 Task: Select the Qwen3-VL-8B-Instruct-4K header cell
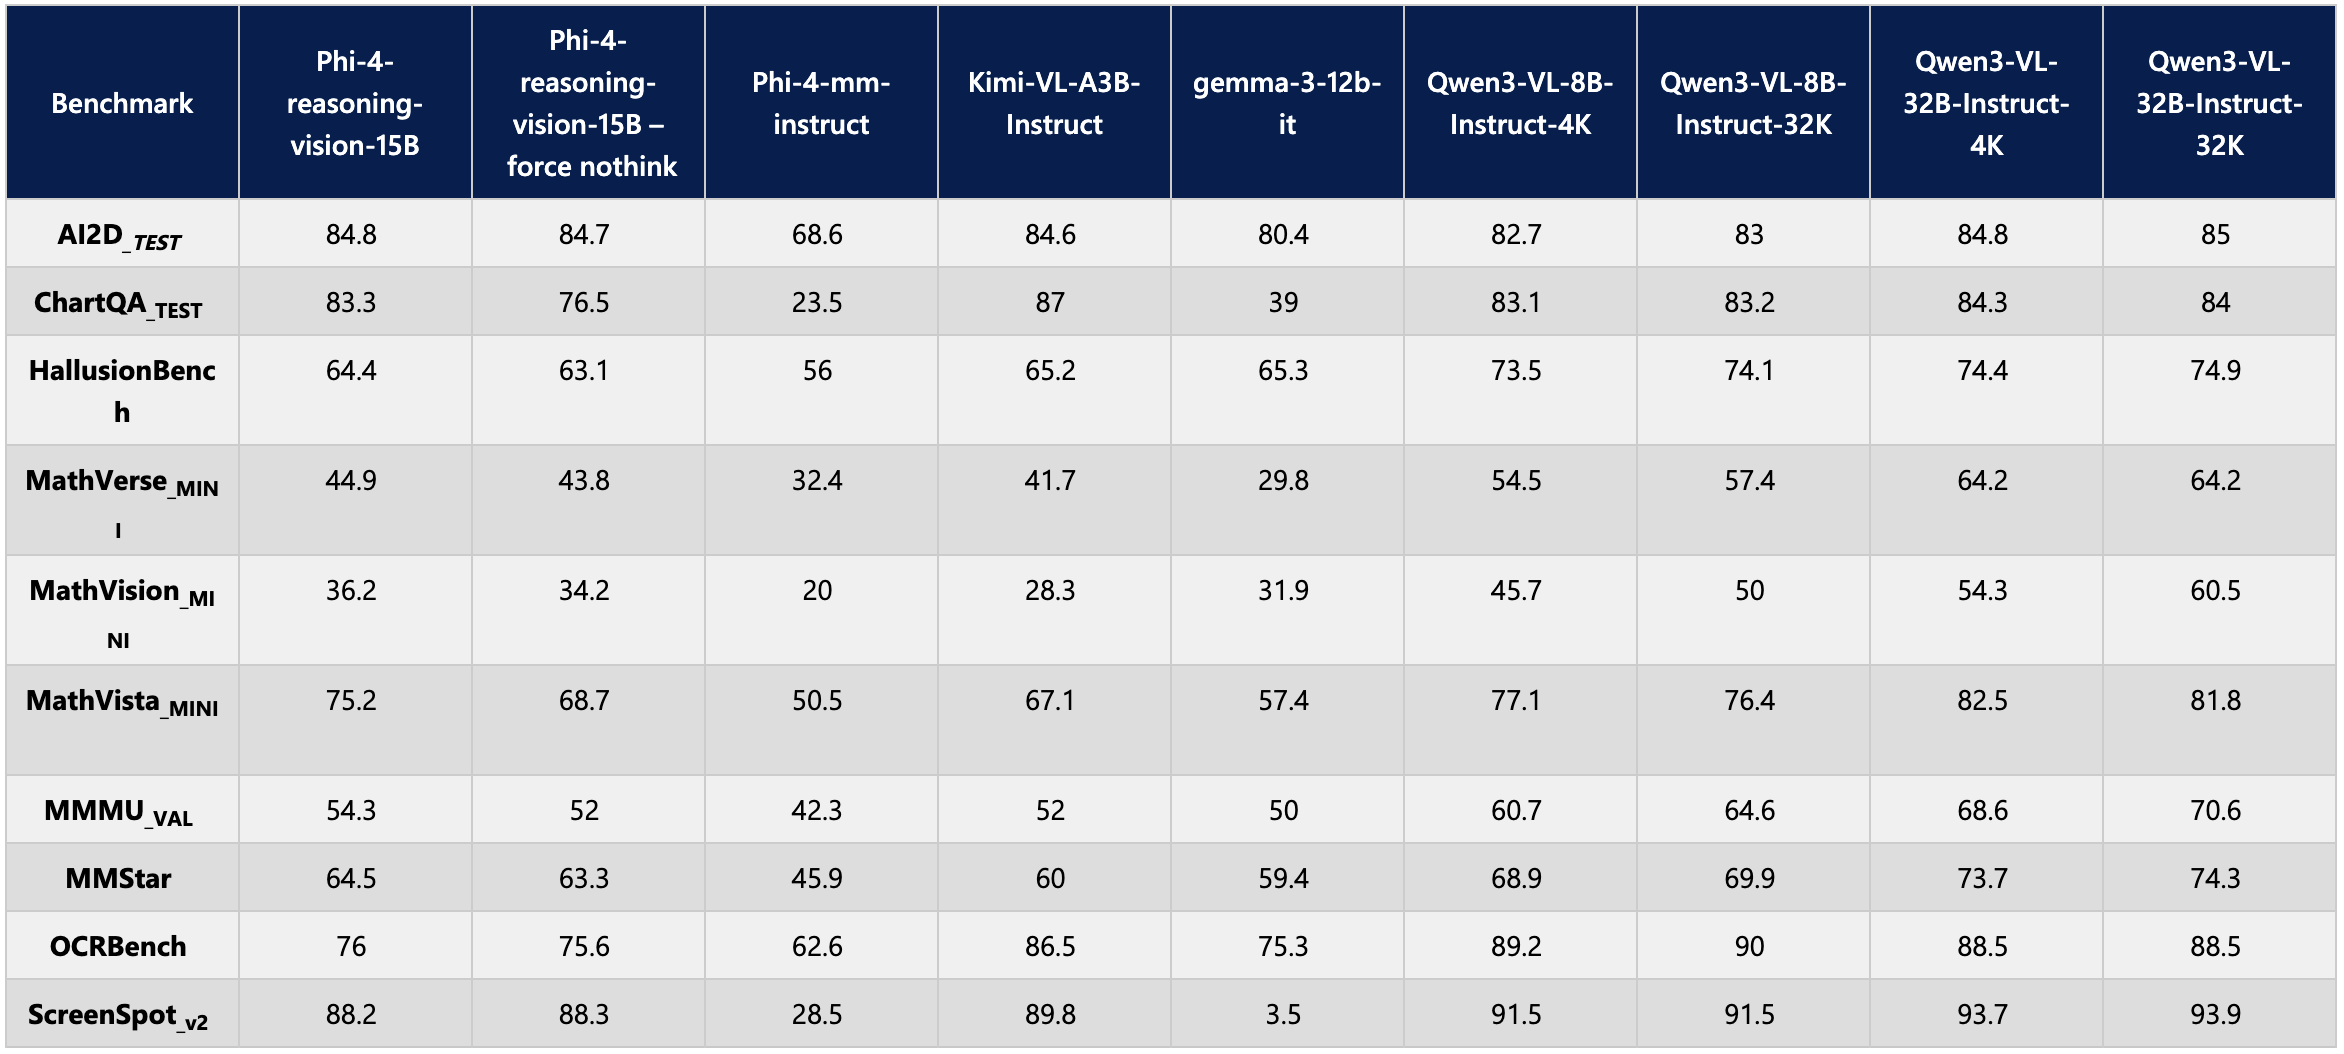1520,103
